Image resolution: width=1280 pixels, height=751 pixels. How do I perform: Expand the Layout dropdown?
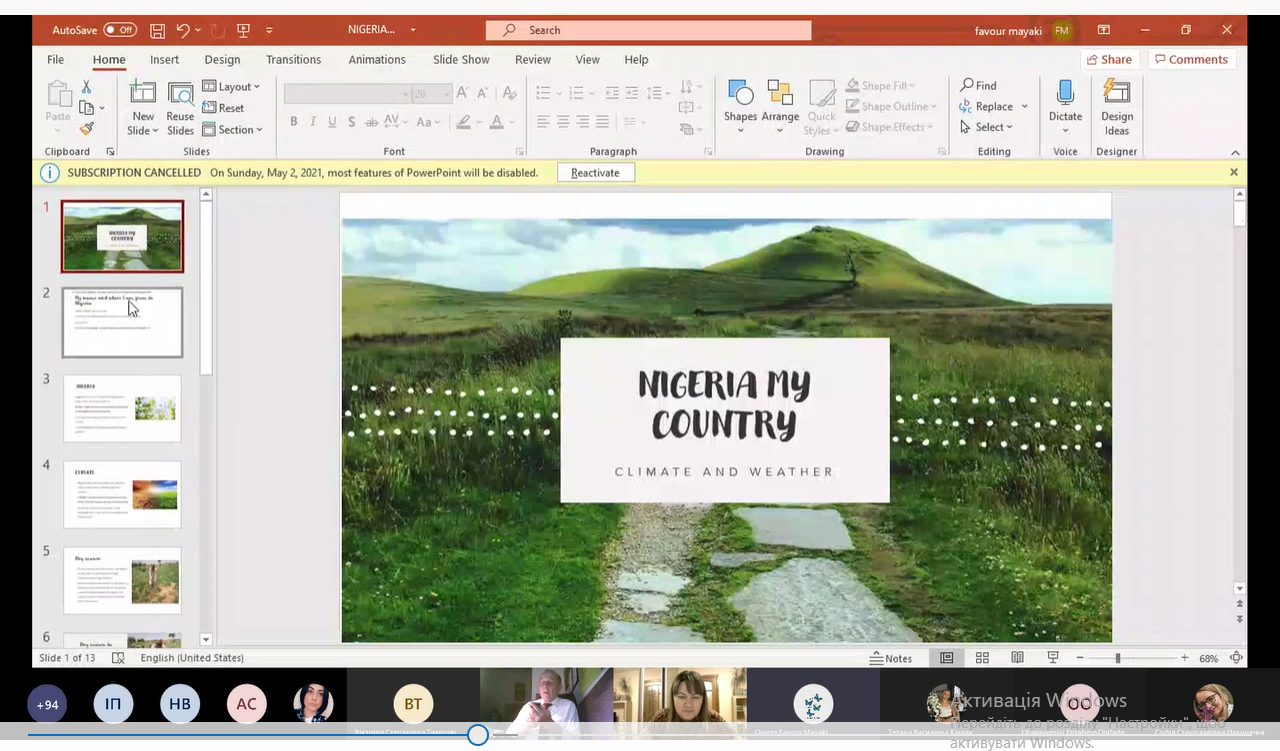coord(231,87)
